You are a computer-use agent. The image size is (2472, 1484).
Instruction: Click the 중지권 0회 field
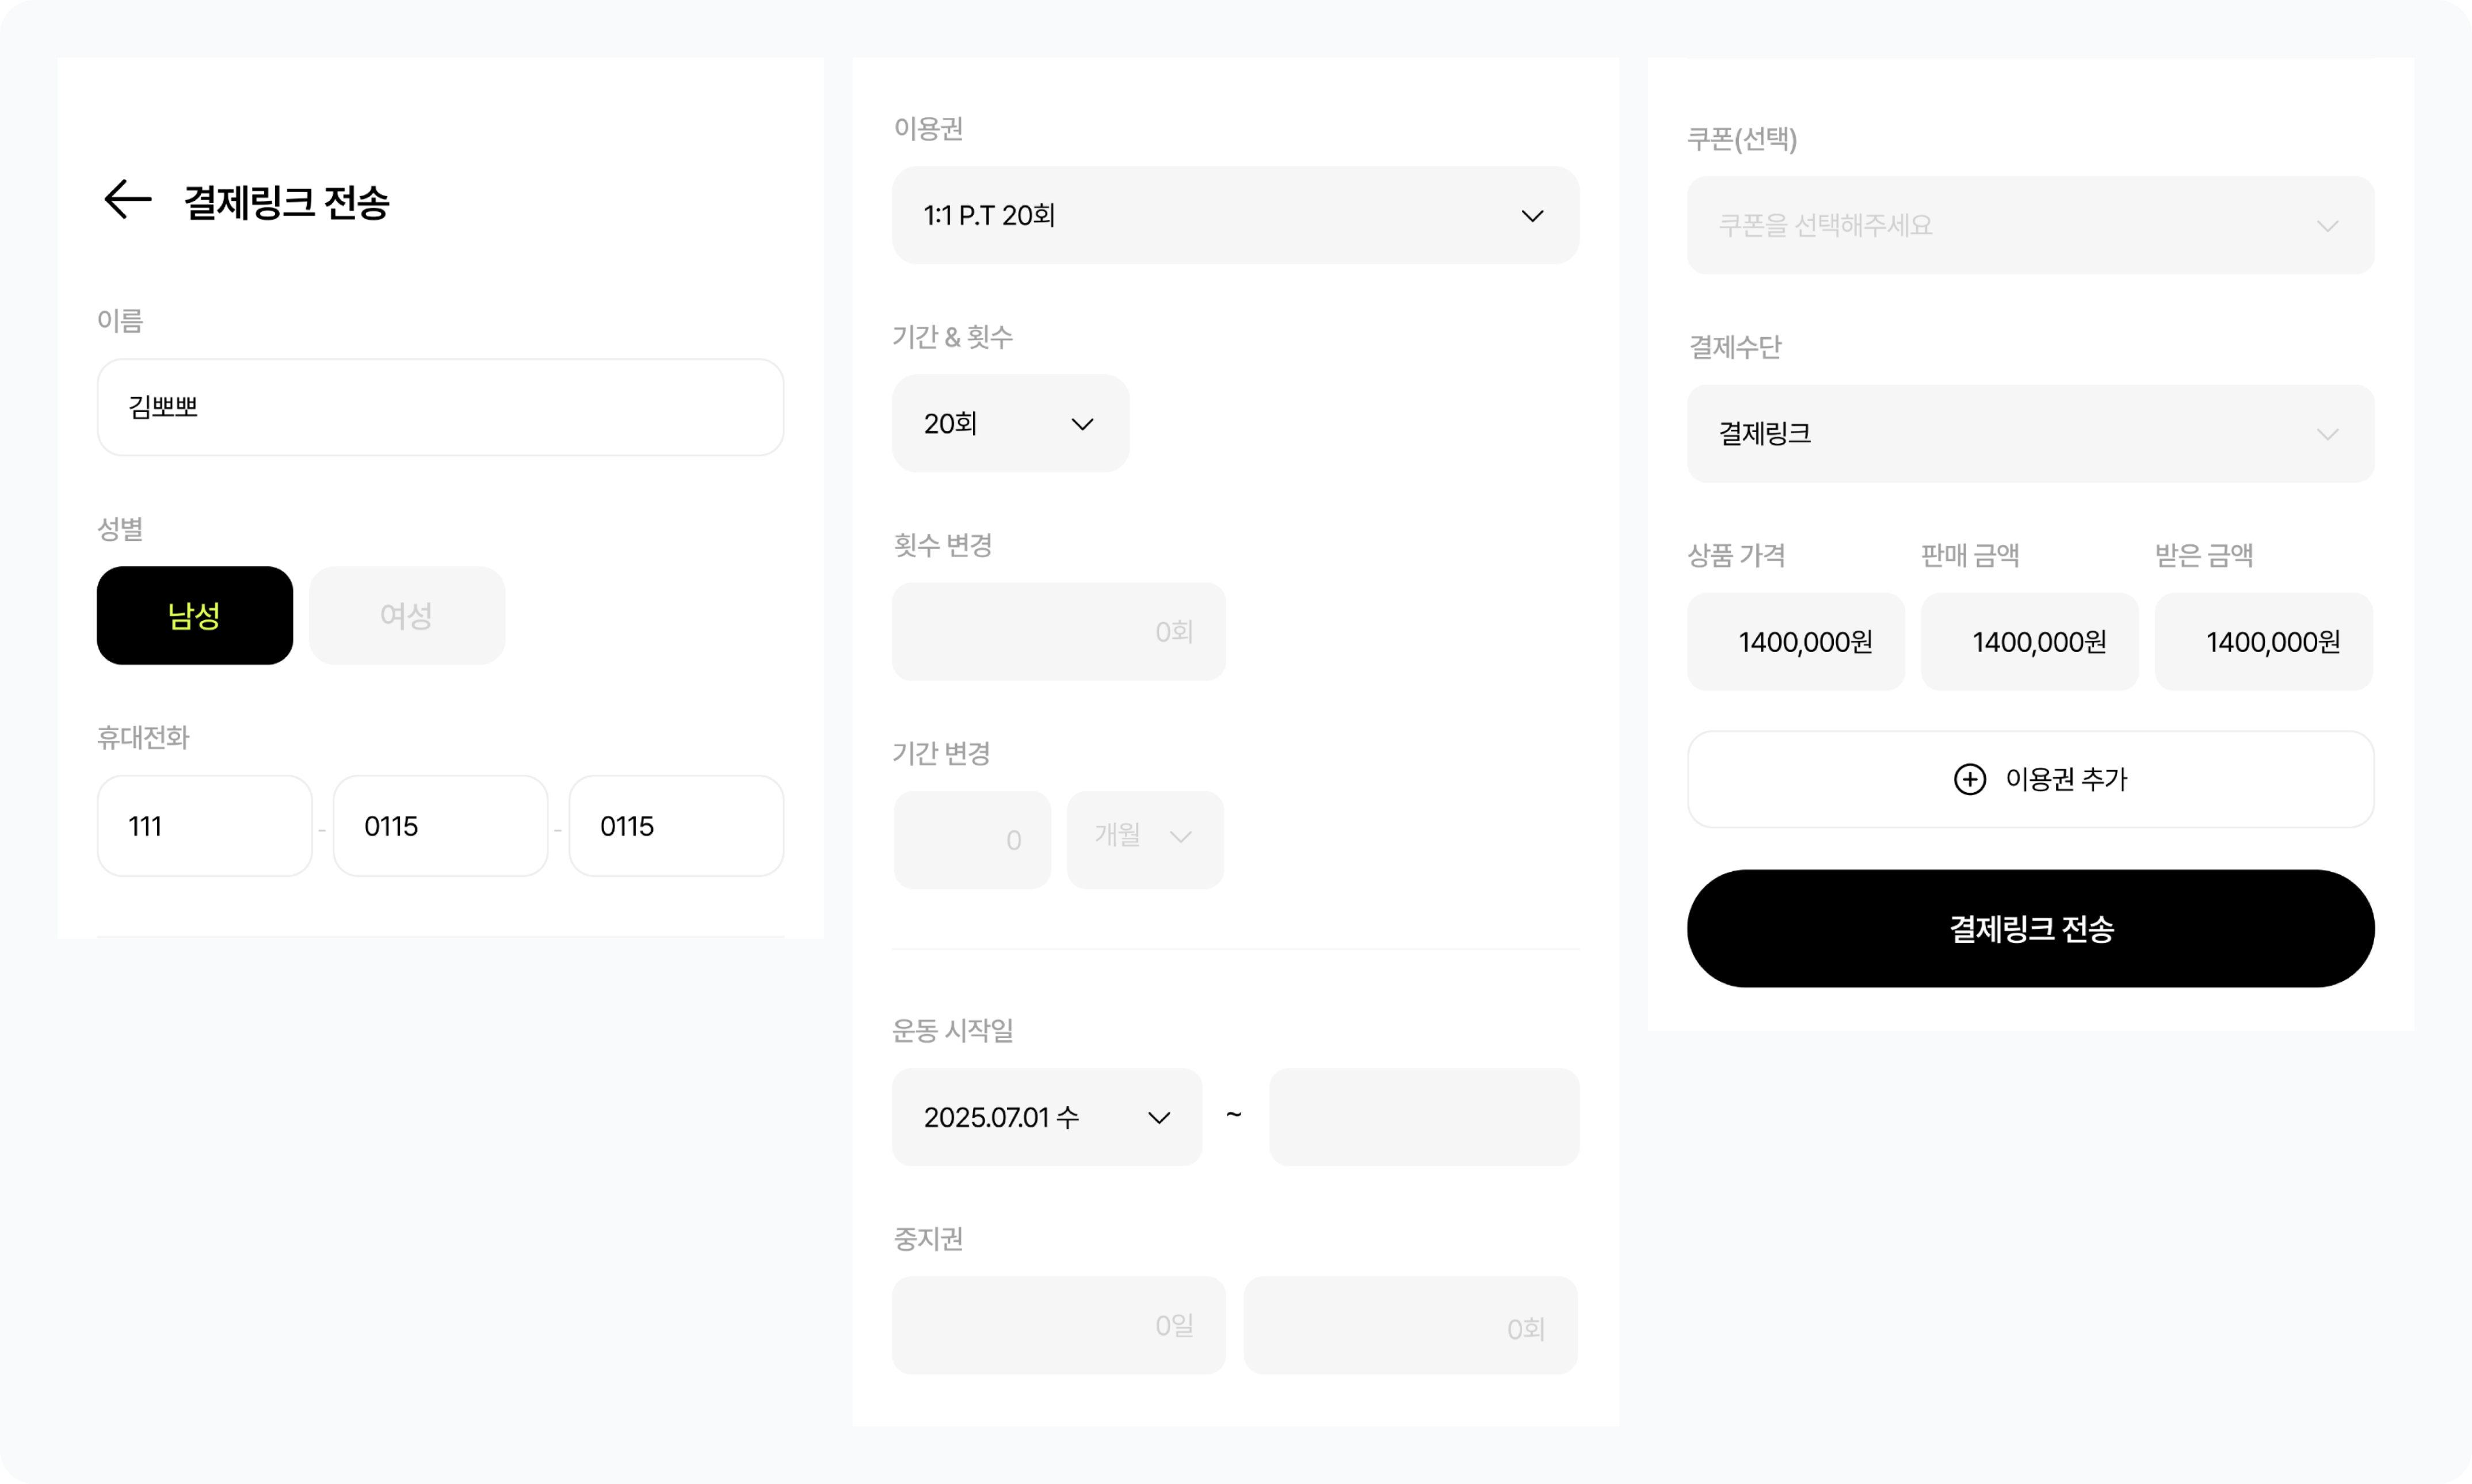tap(1410, 1324)
